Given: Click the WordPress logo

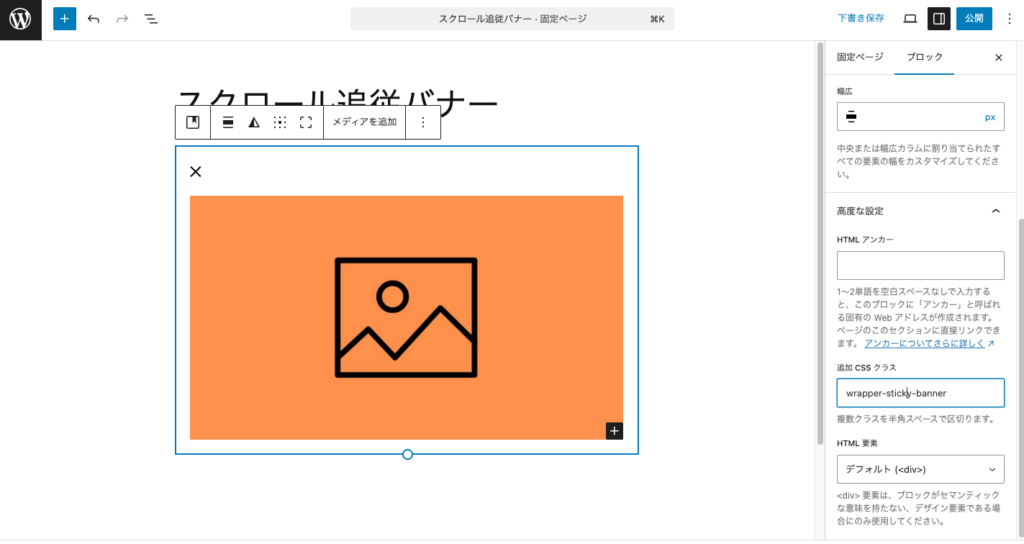Looking at the screenshot, I should click(x=20, y=19).
